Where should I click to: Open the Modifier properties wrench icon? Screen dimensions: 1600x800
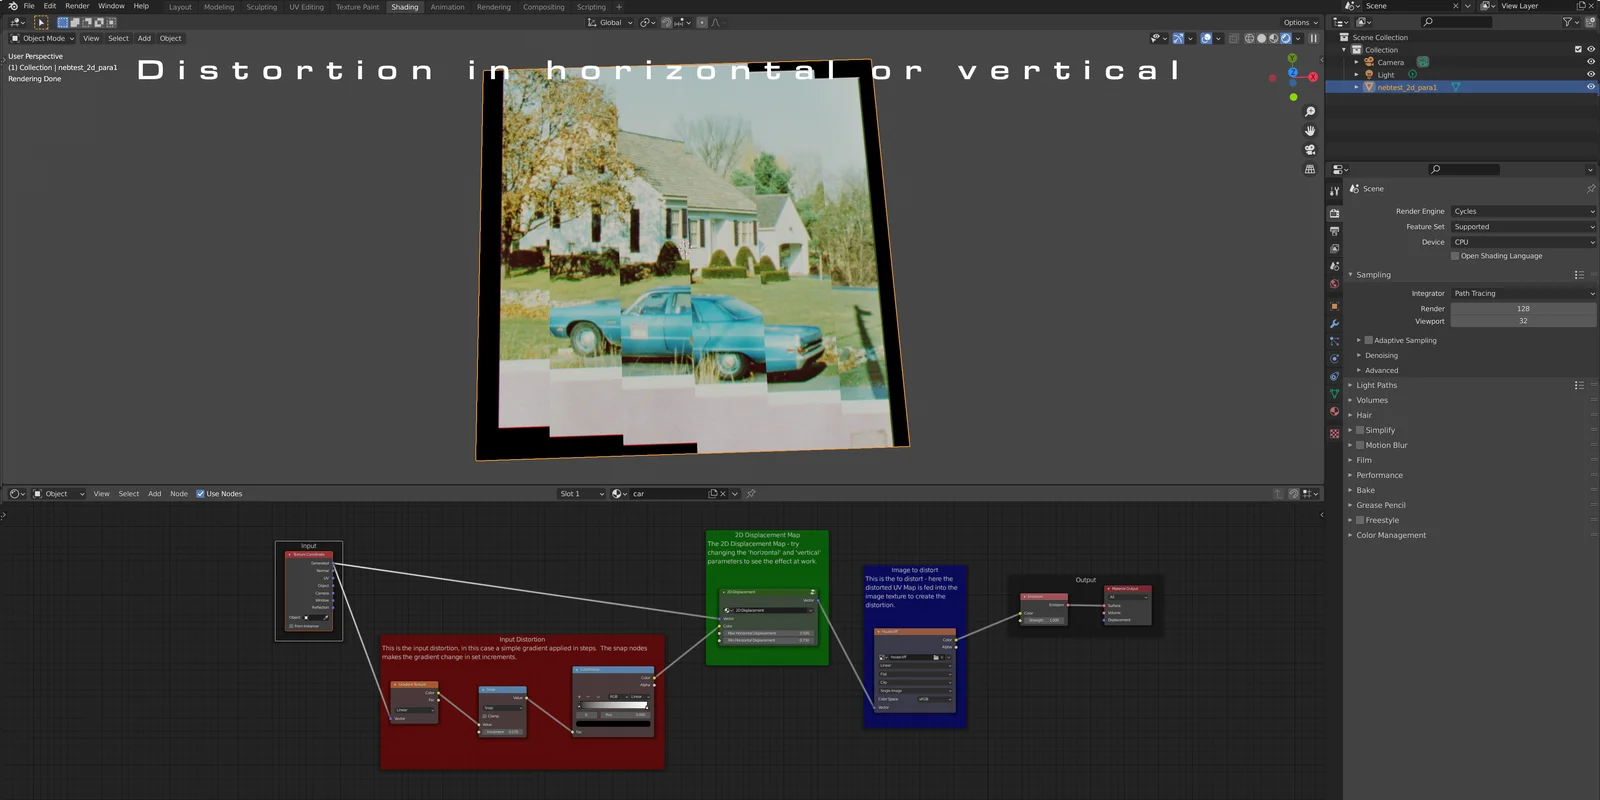pyautogui.click(x=1334, y=324)
